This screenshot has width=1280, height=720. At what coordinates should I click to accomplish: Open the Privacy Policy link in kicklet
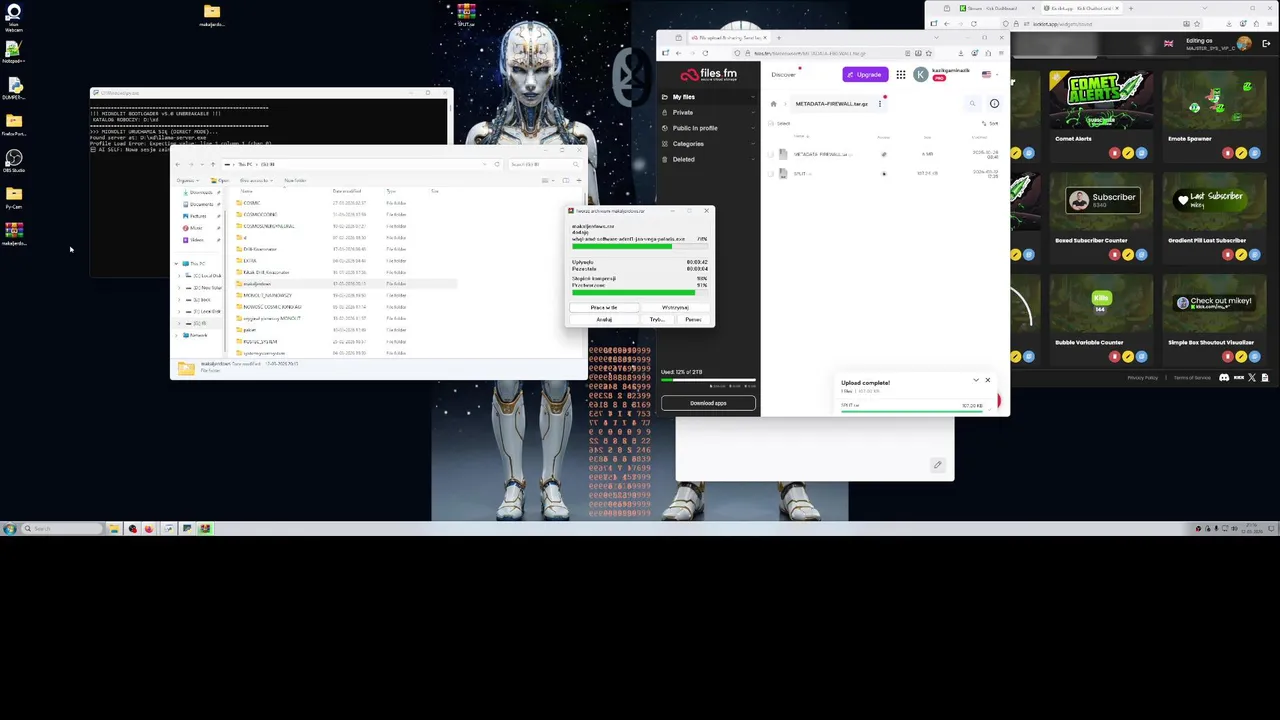click(1143, 378)
